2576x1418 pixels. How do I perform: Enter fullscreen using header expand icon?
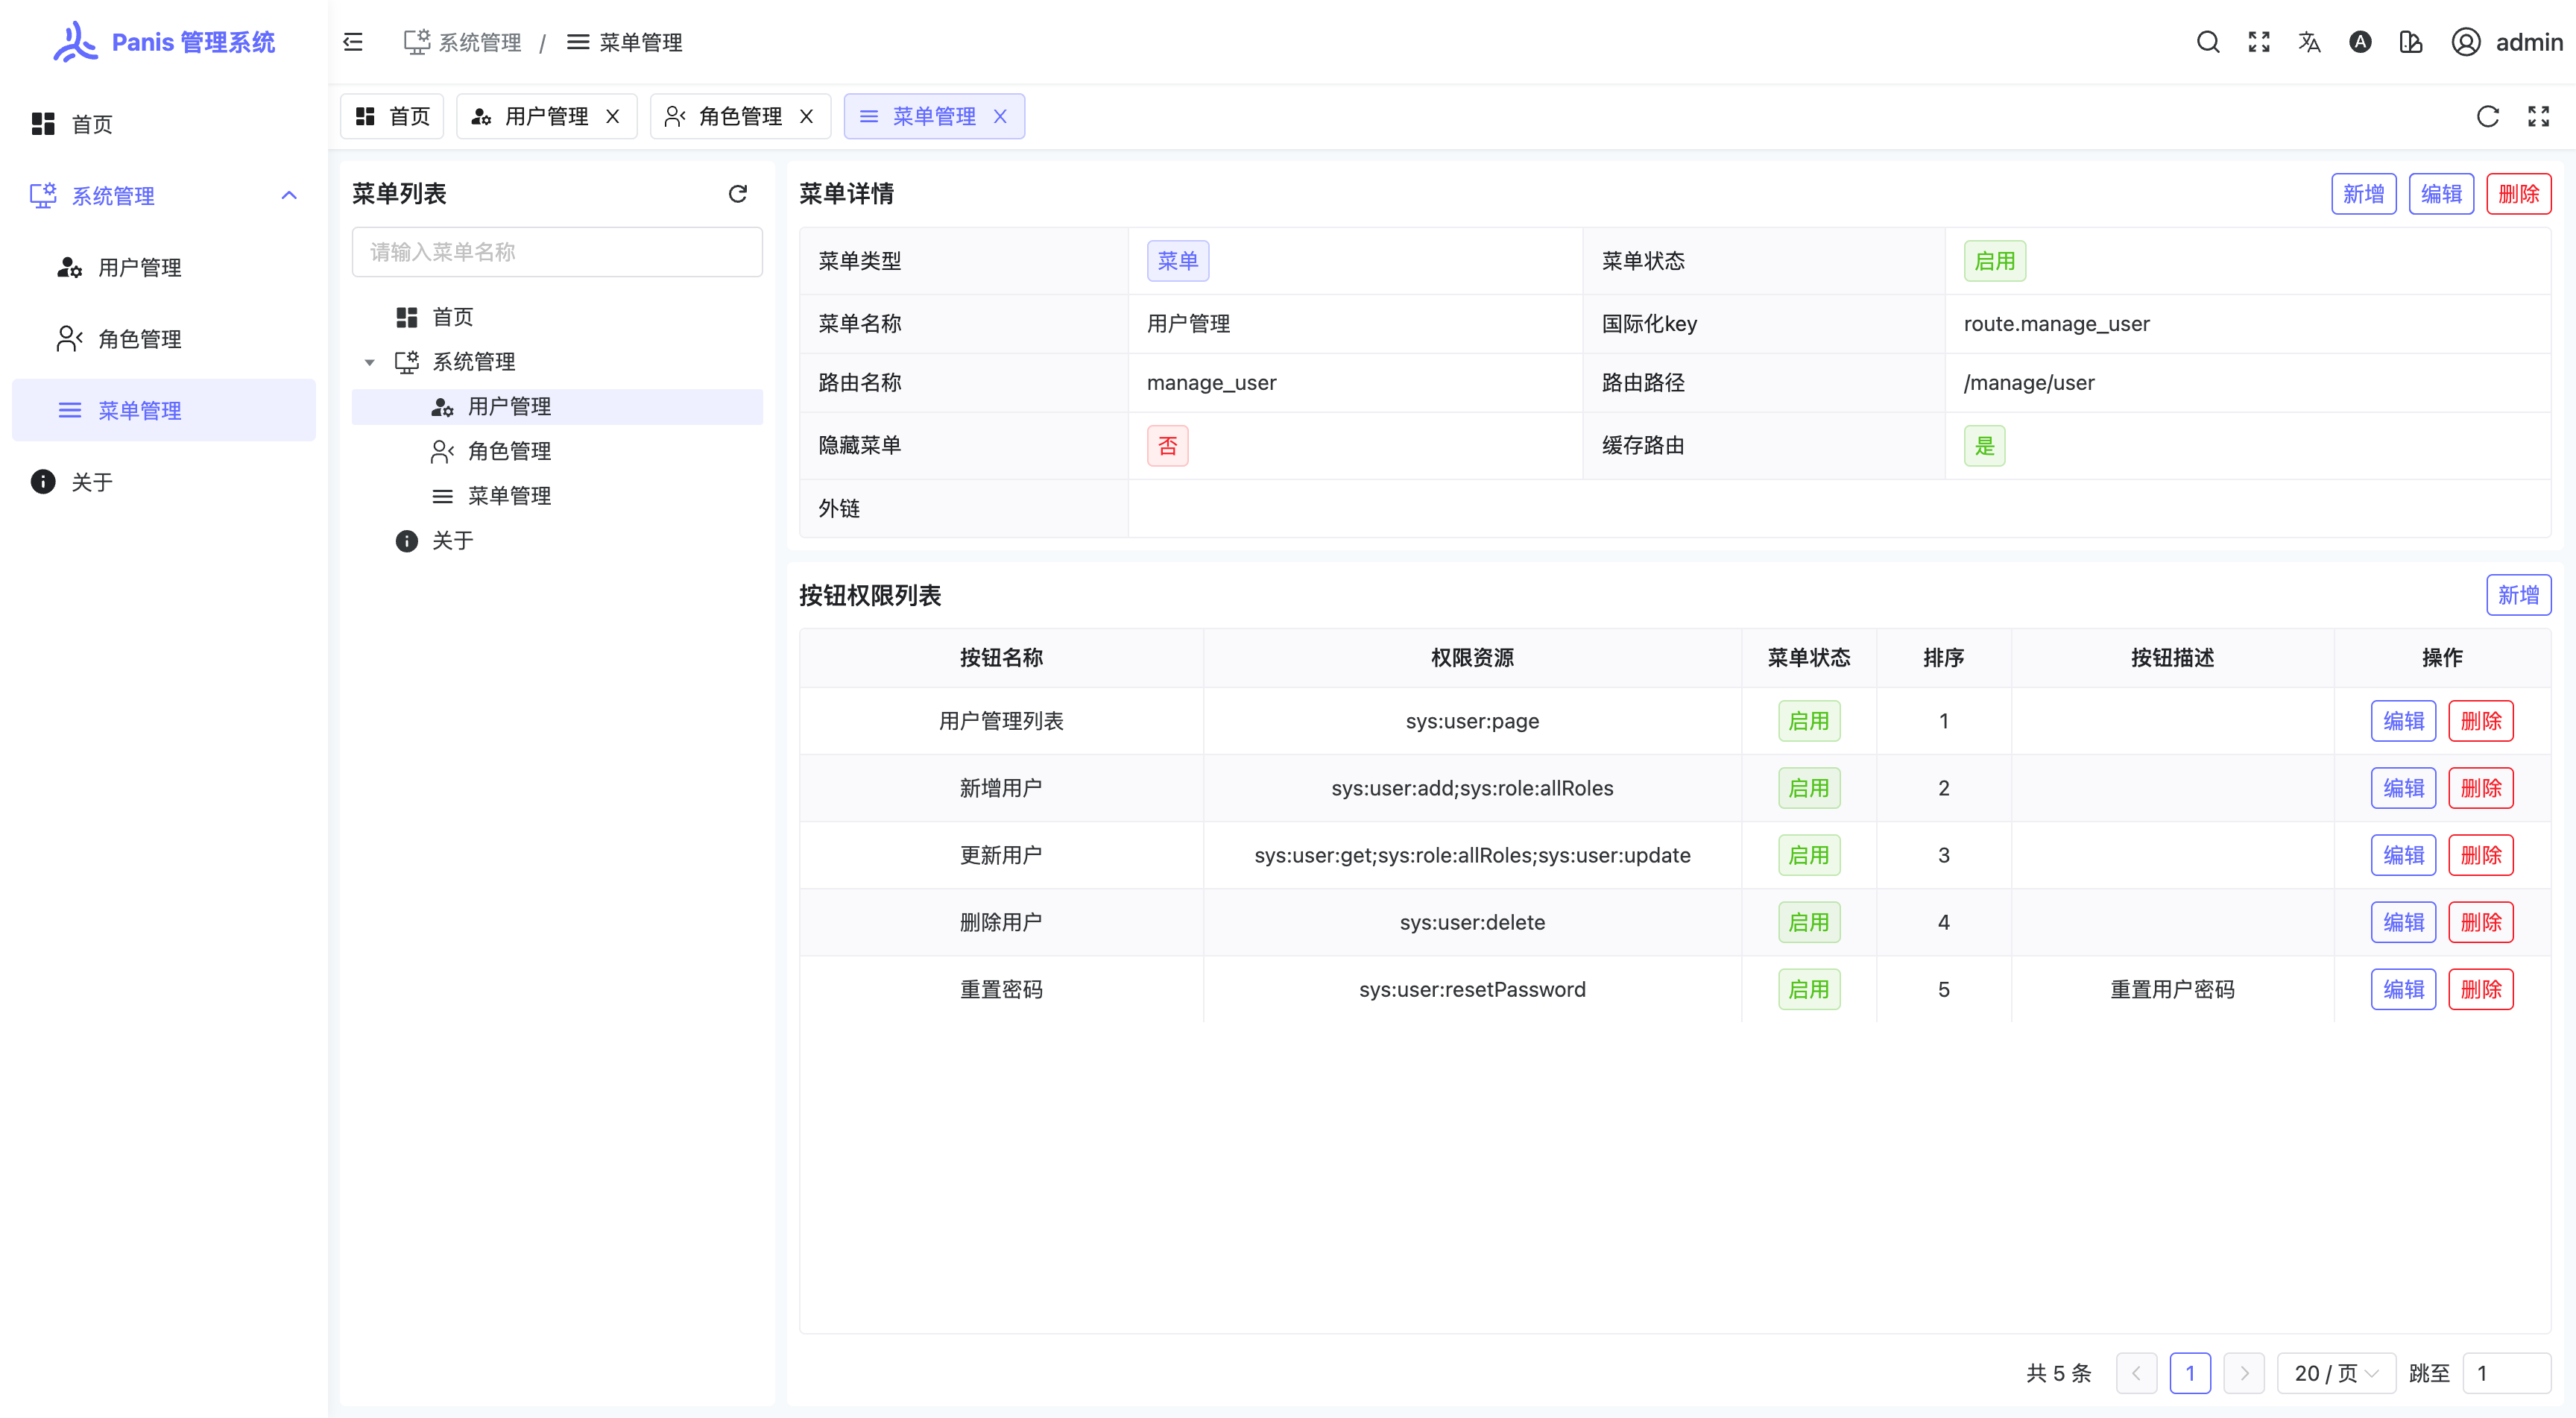point(2259,42)
